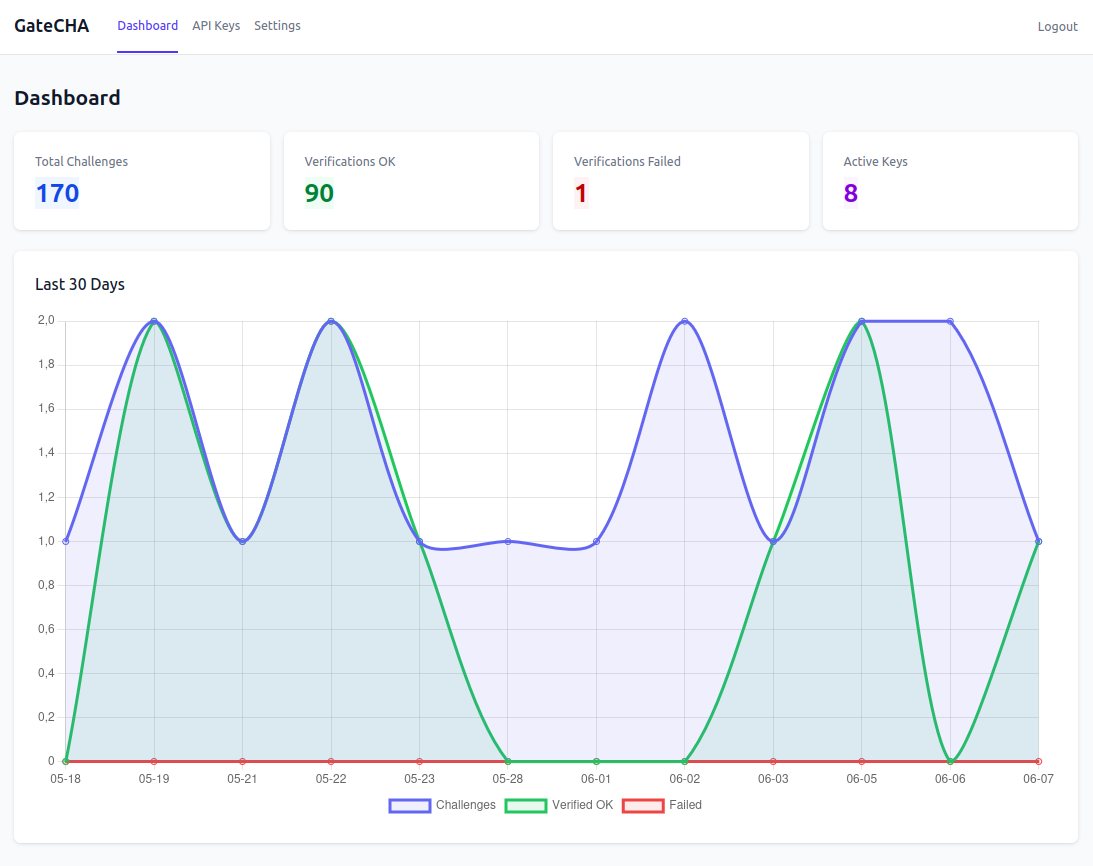
Task: Click the Challenges data point at 06-01
Action: 596,541
